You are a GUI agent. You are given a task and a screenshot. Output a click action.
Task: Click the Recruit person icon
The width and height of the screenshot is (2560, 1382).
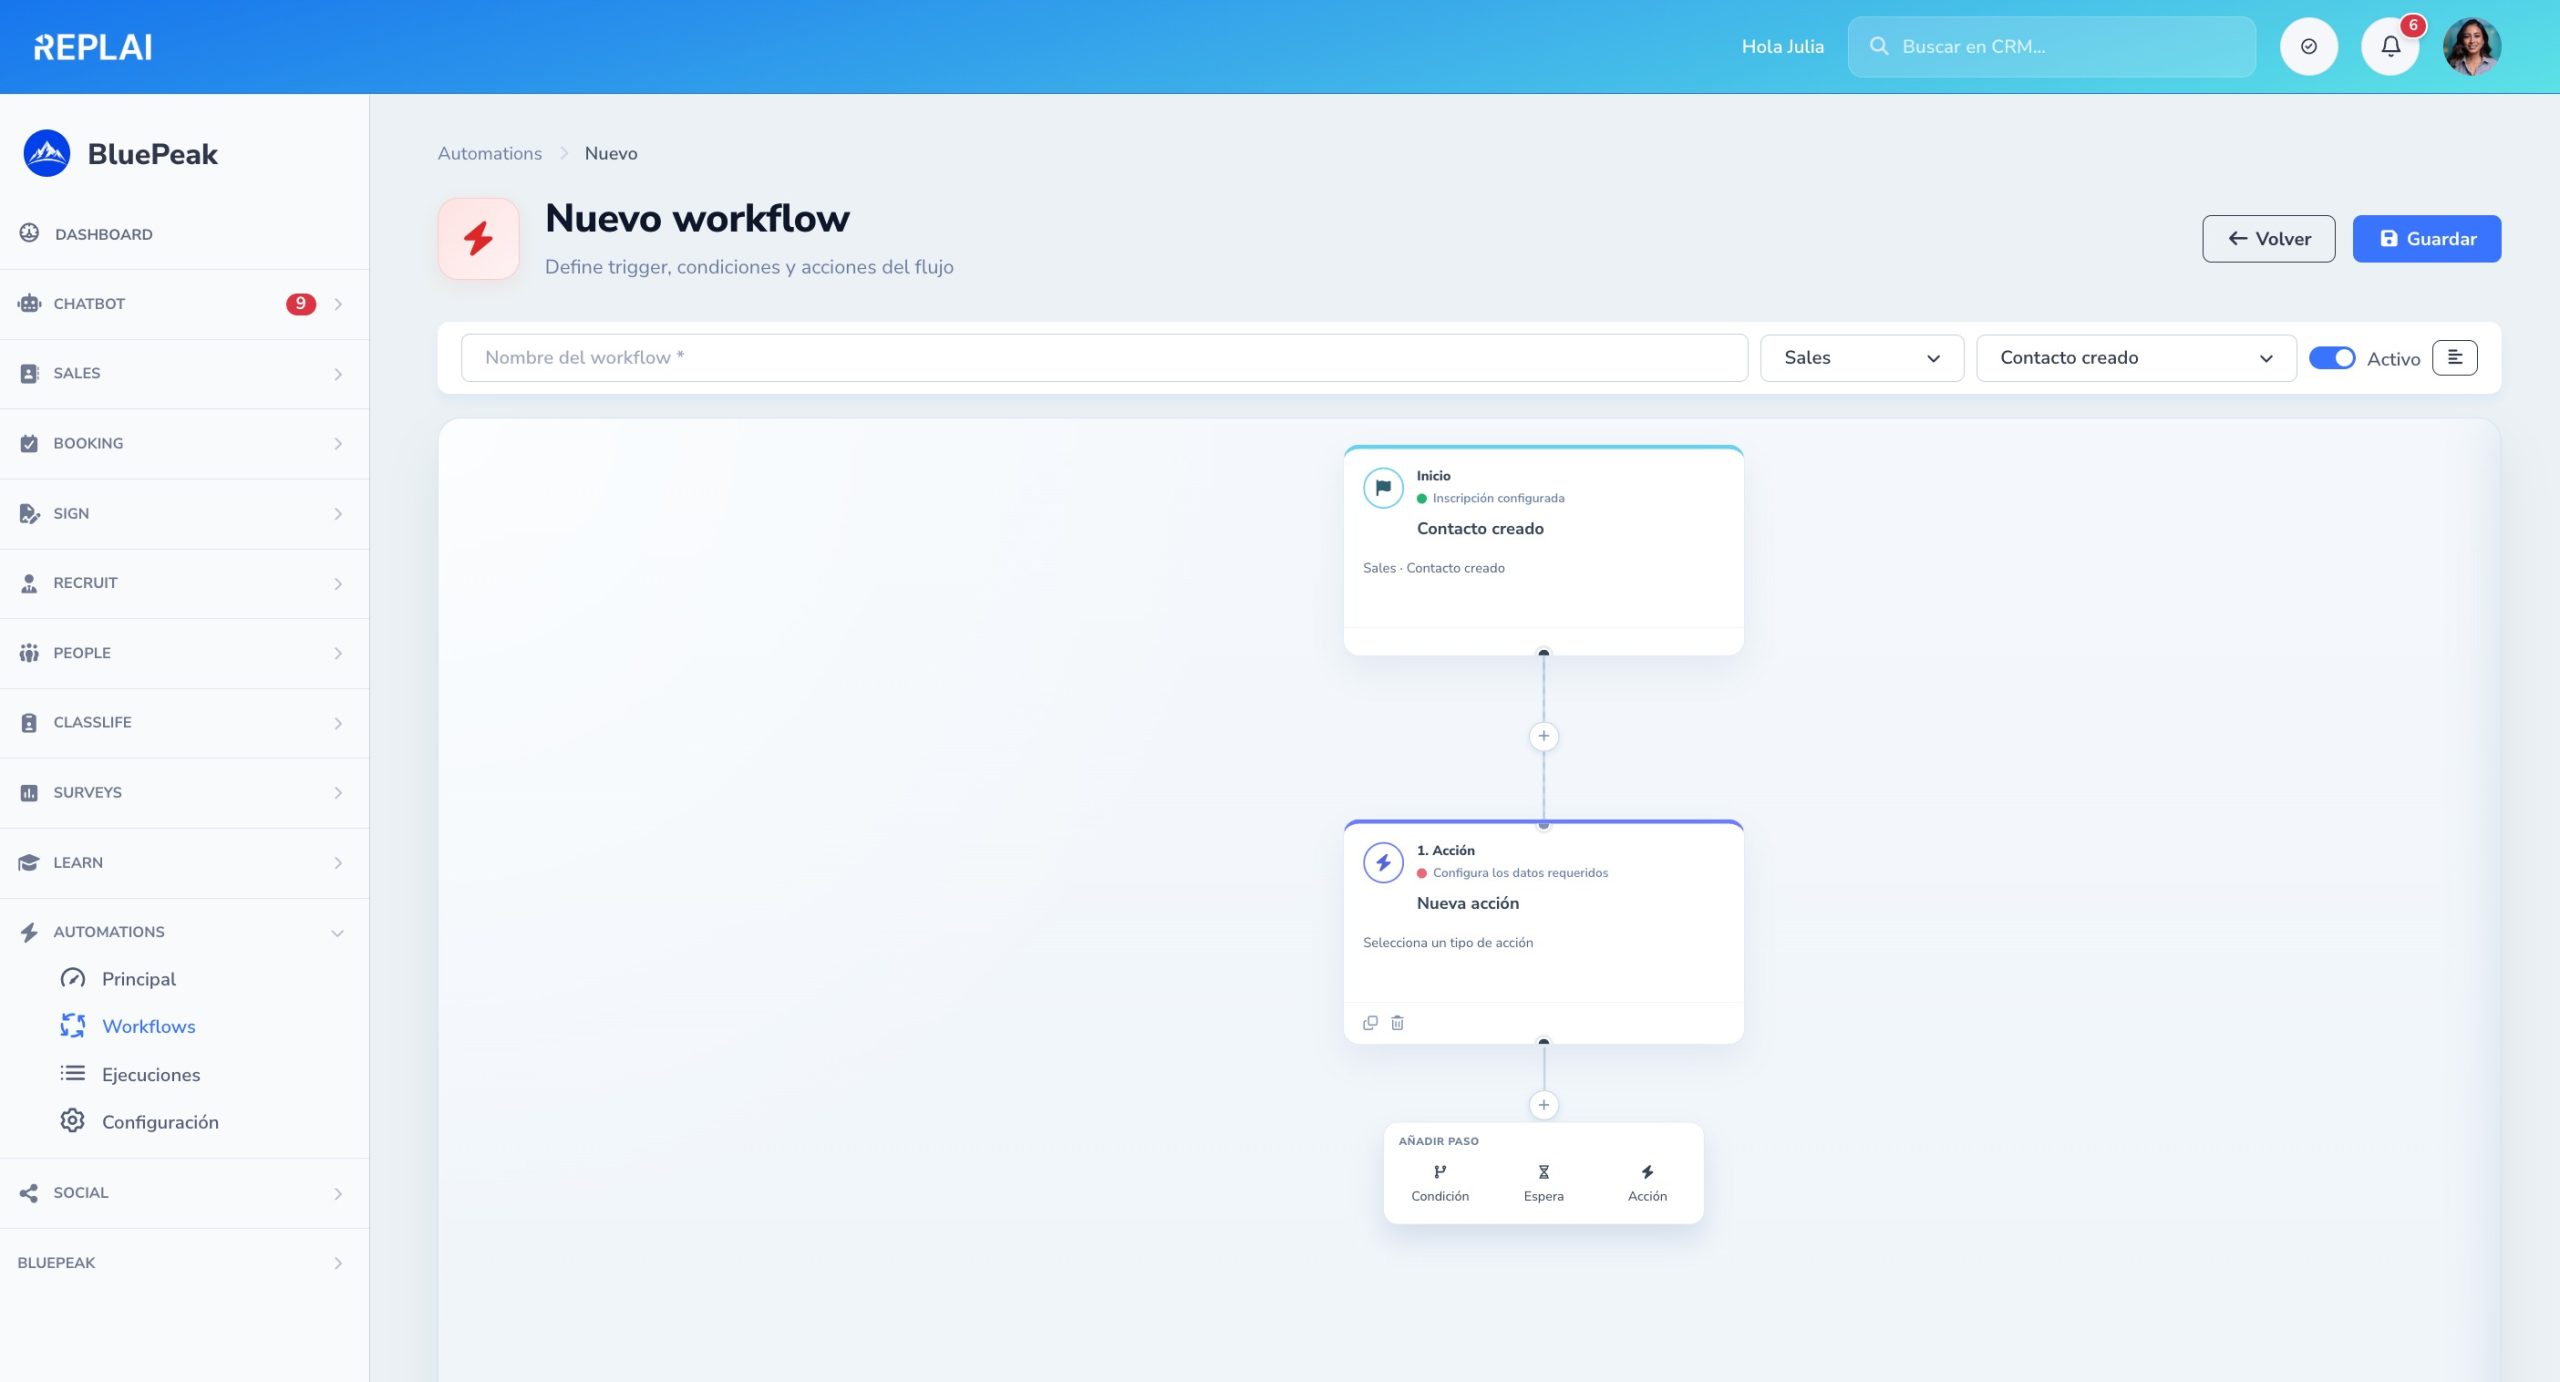point(29,583)
